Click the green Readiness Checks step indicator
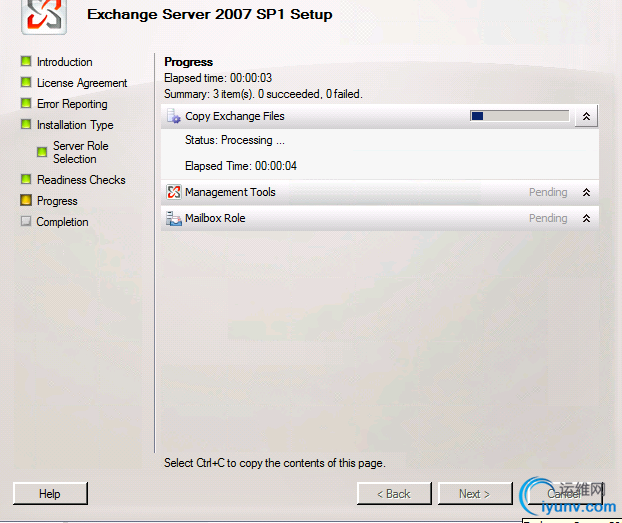This screenshot has height=523, width=622. [x=26, y=179]
